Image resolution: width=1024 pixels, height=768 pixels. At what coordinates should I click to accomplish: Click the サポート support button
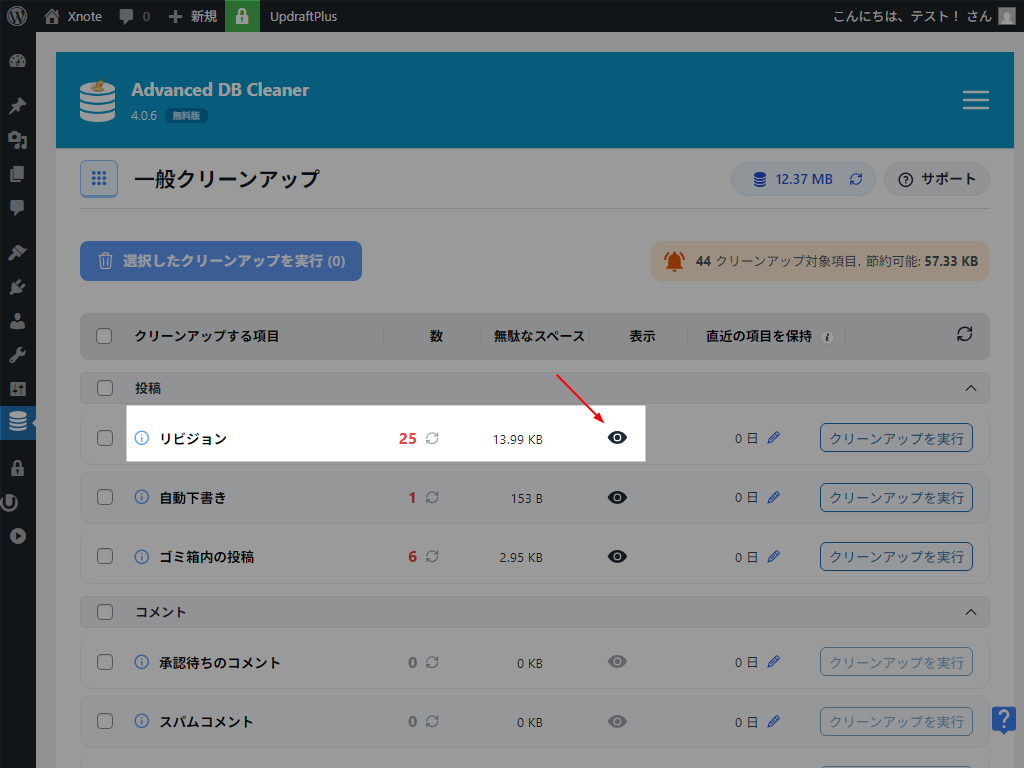[x=936, y=178]
